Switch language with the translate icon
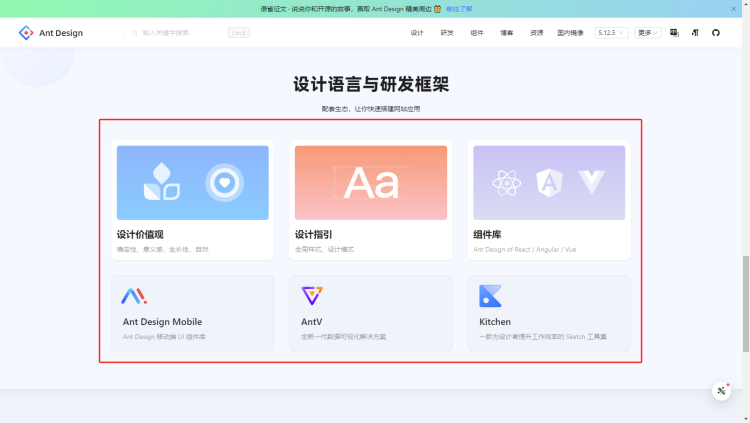750x423 pixels. click(674, 33)
